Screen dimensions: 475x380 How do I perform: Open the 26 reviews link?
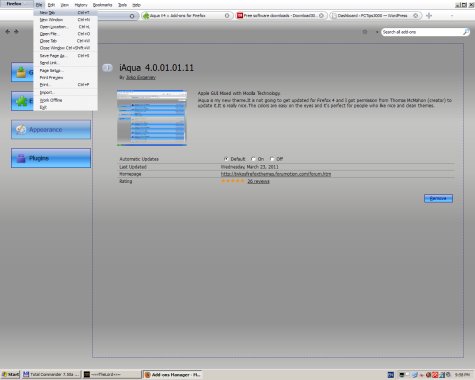click(258, 181)
